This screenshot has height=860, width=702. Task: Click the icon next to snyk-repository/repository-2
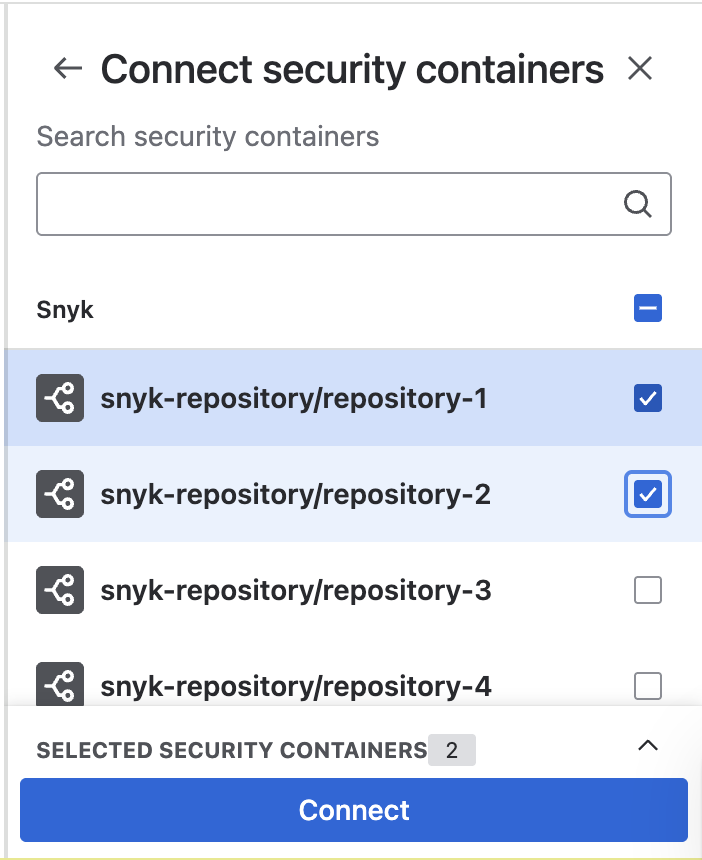(60, 494)
